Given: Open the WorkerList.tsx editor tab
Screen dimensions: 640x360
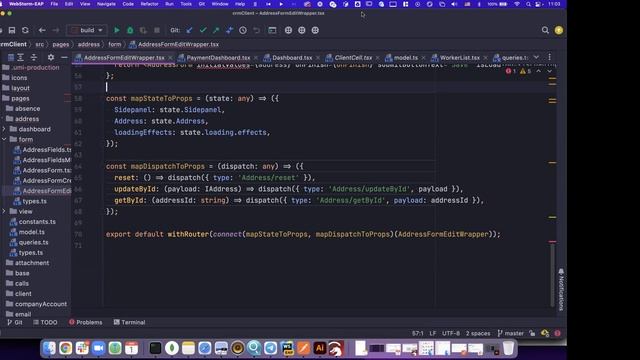Looking at the screenshot, I should (x=460, y=58).
